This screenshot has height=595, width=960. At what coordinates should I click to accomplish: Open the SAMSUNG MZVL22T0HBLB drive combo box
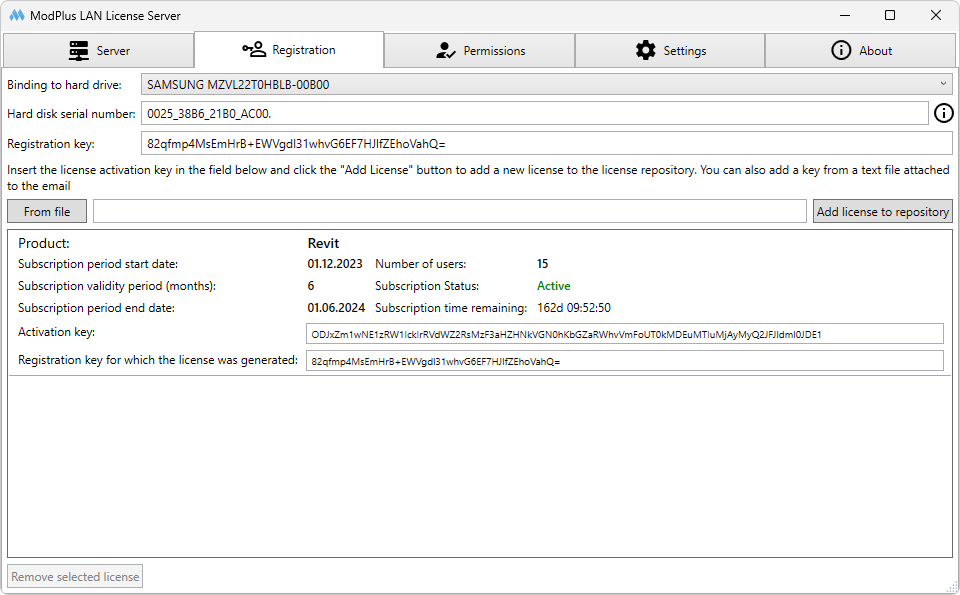[540, 85]
